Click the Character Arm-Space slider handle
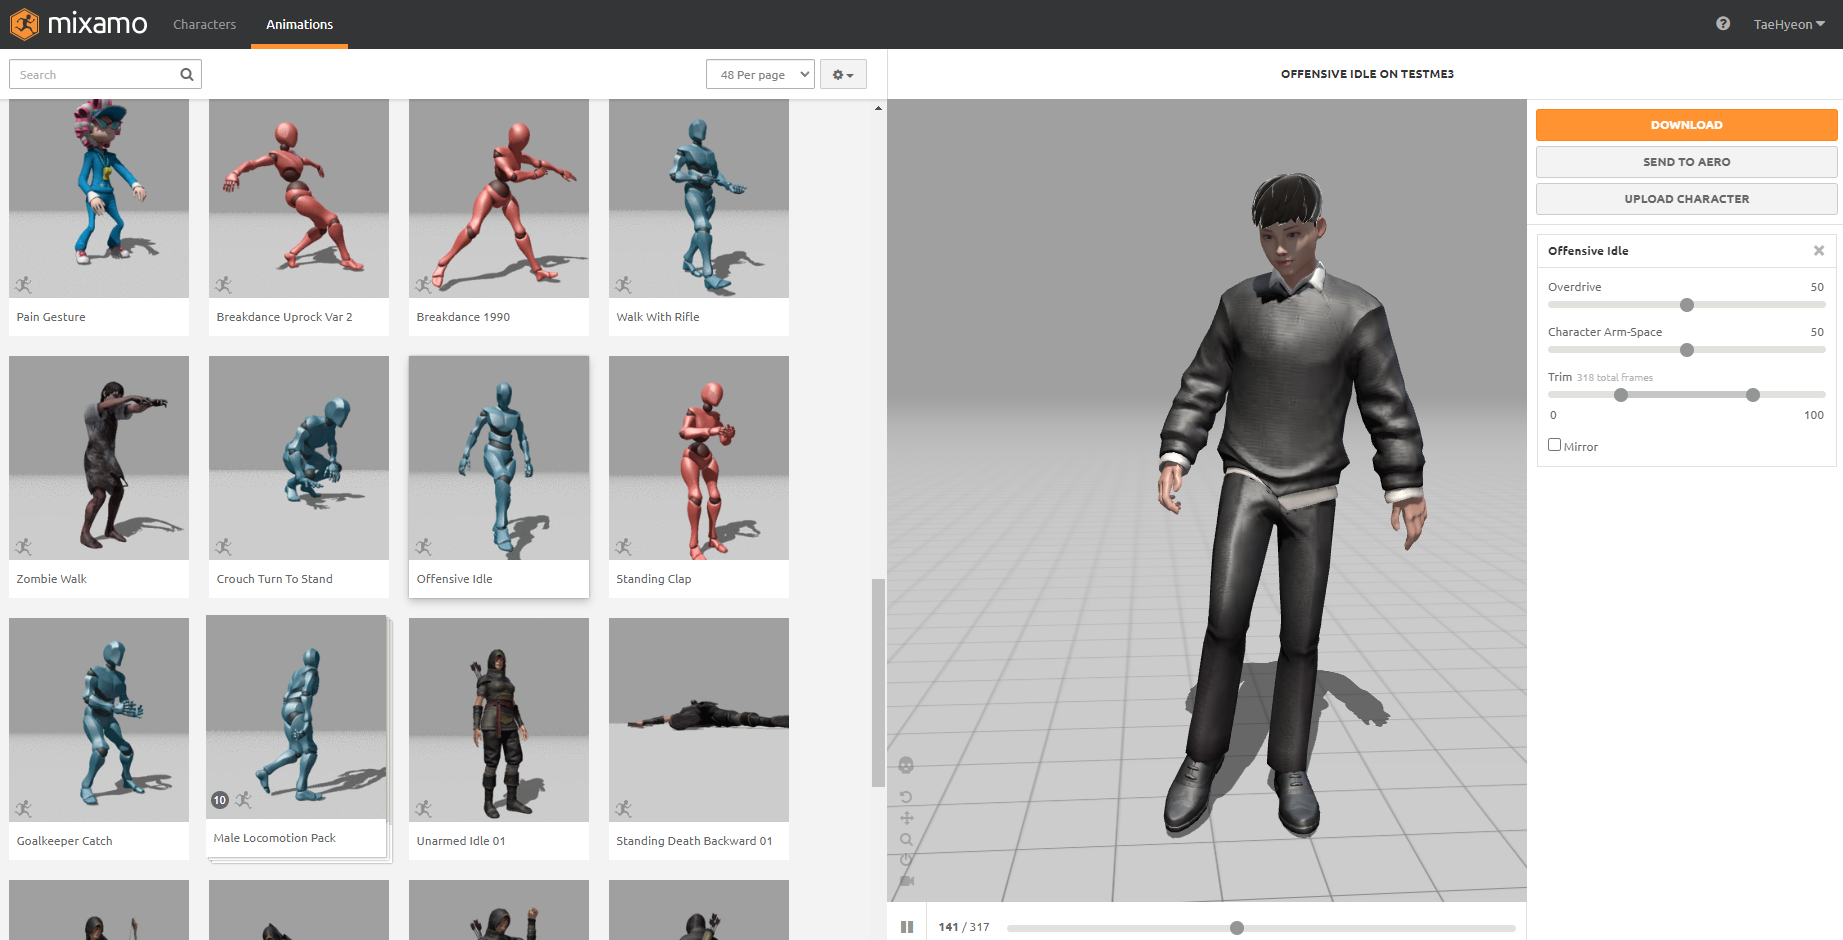1843x940 pixels. 1687,350
